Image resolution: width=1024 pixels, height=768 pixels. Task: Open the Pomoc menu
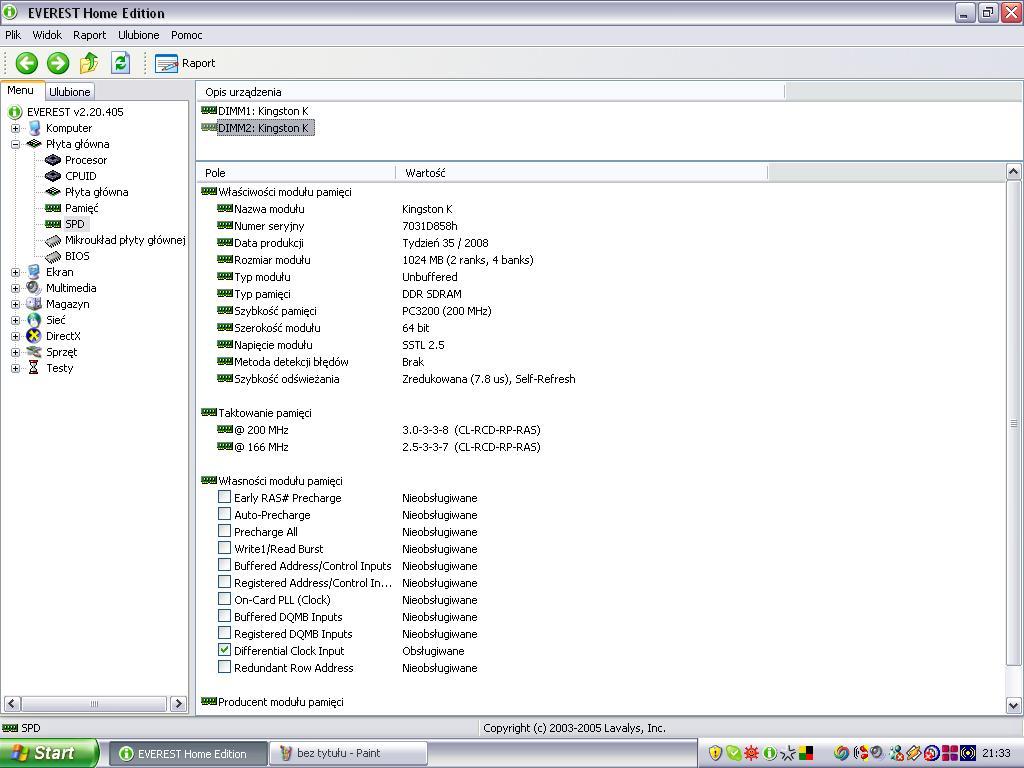187,35
